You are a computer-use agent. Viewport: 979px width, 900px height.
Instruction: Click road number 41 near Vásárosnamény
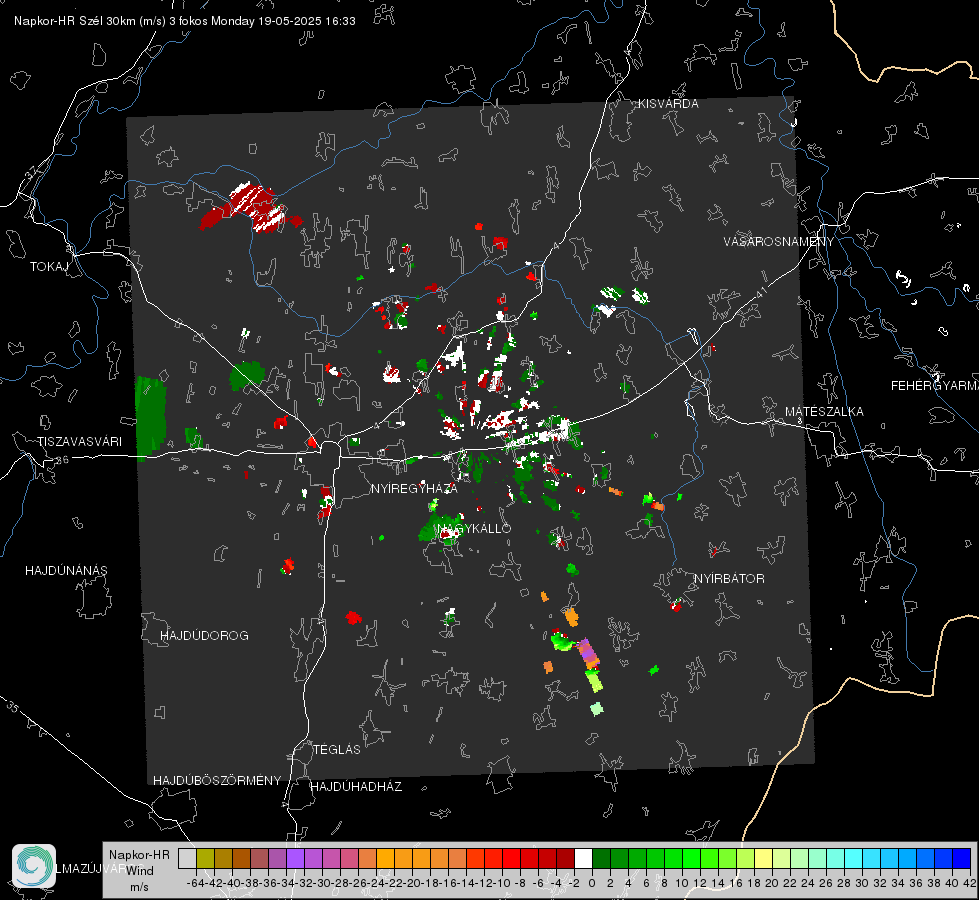point(761,292)
